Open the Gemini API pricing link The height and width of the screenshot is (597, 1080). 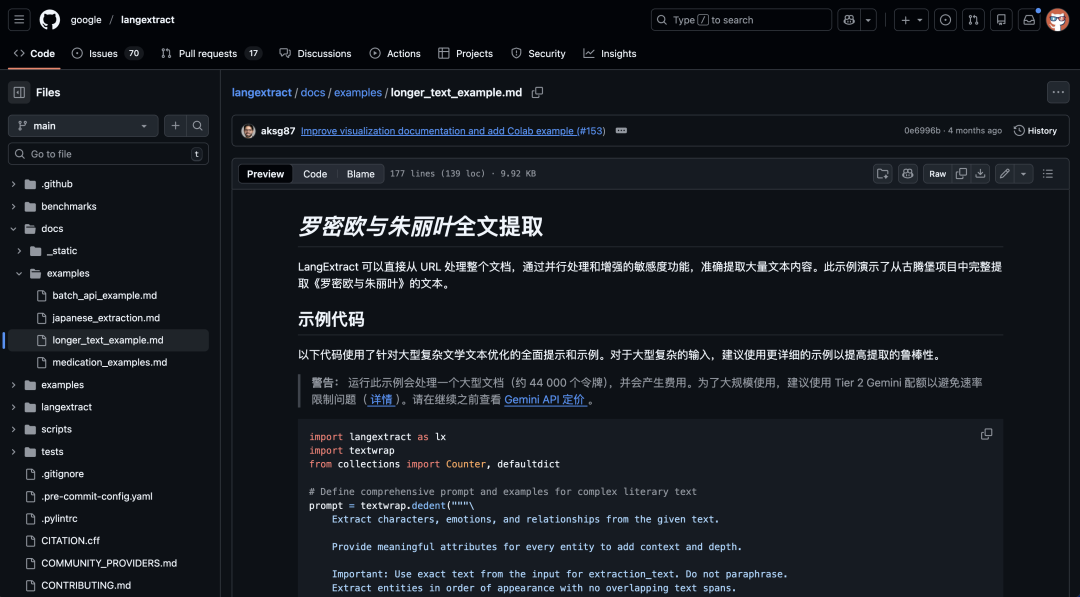point(546,395)
